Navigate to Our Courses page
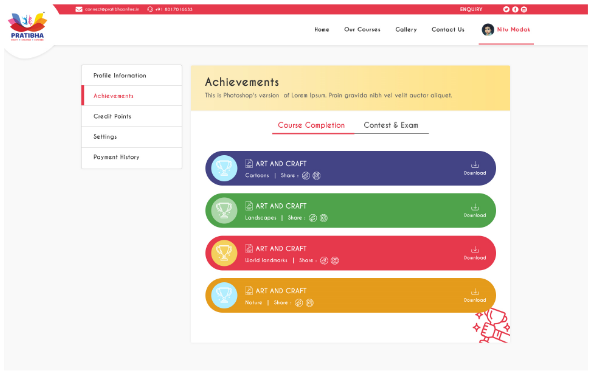The image size is (592, 392). point(362,29)
